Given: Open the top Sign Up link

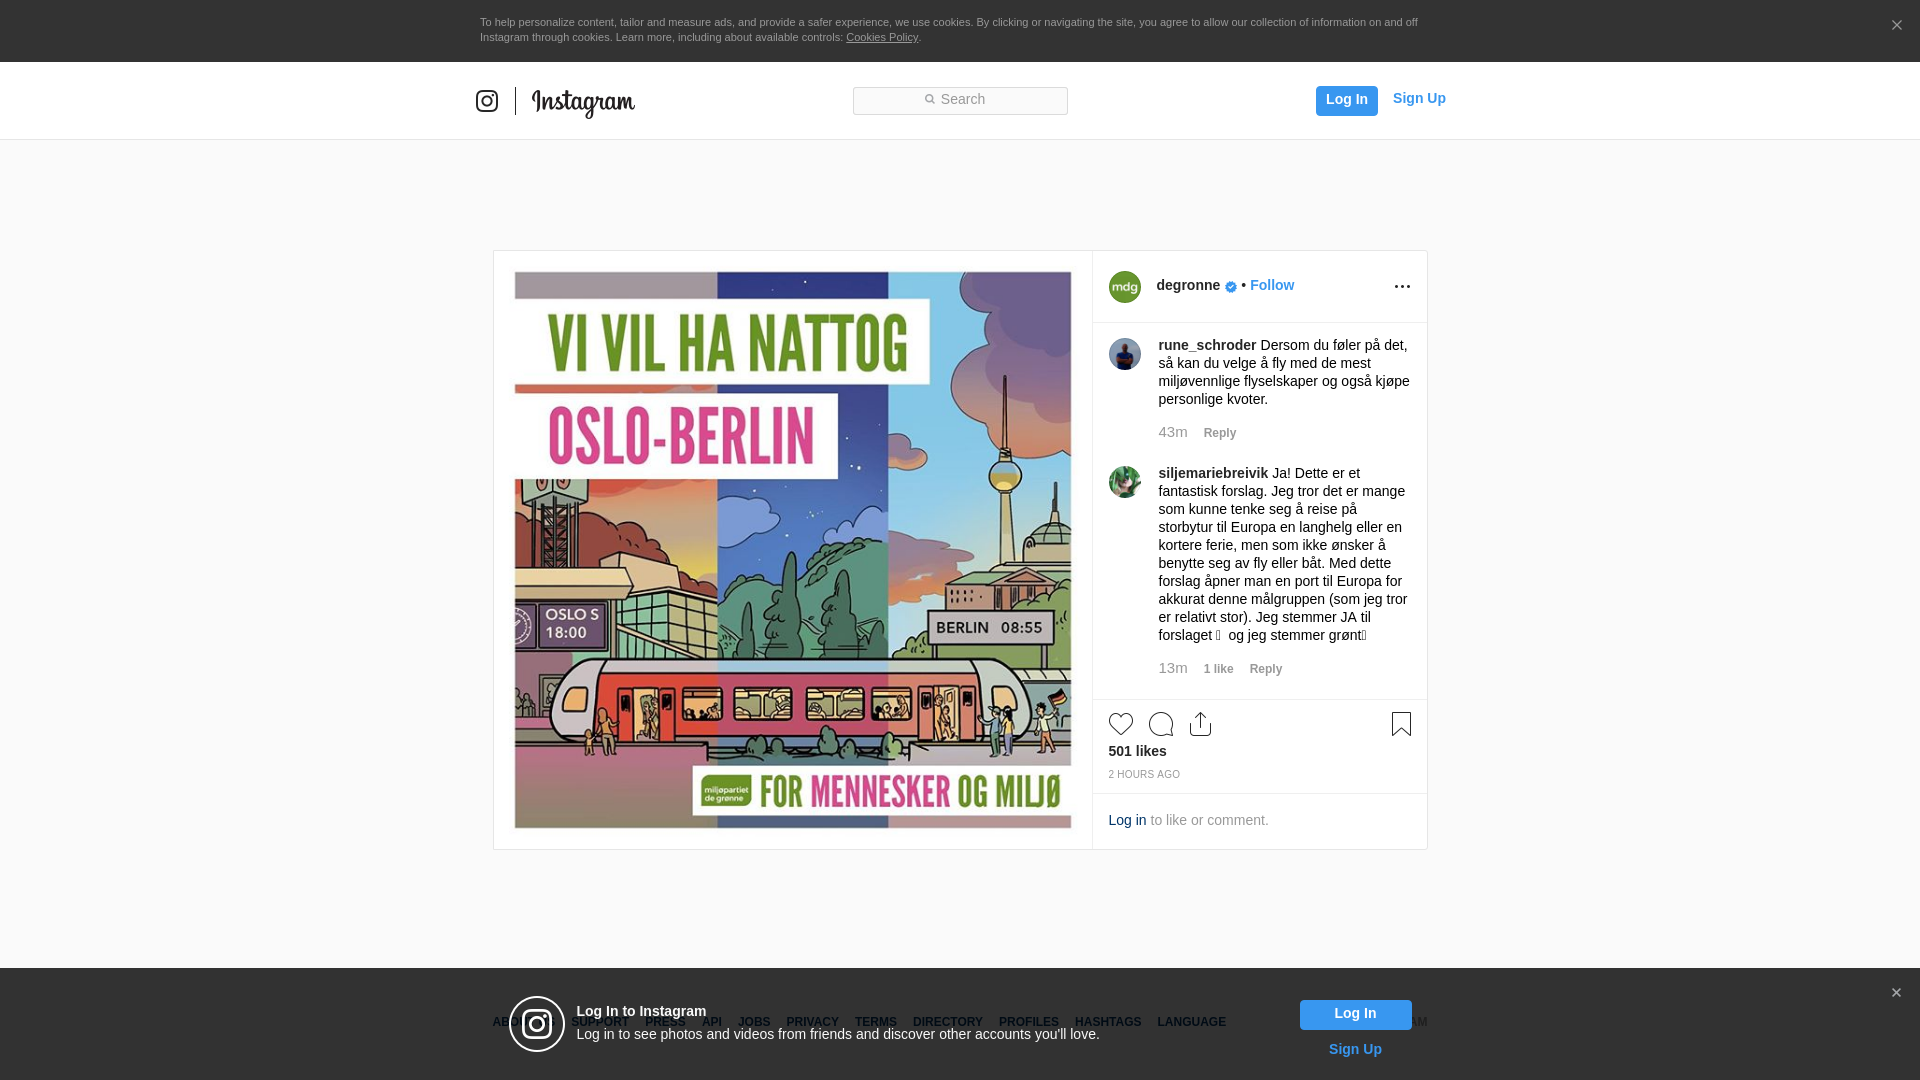Looking at the screenshot, I should (1419, 98).
